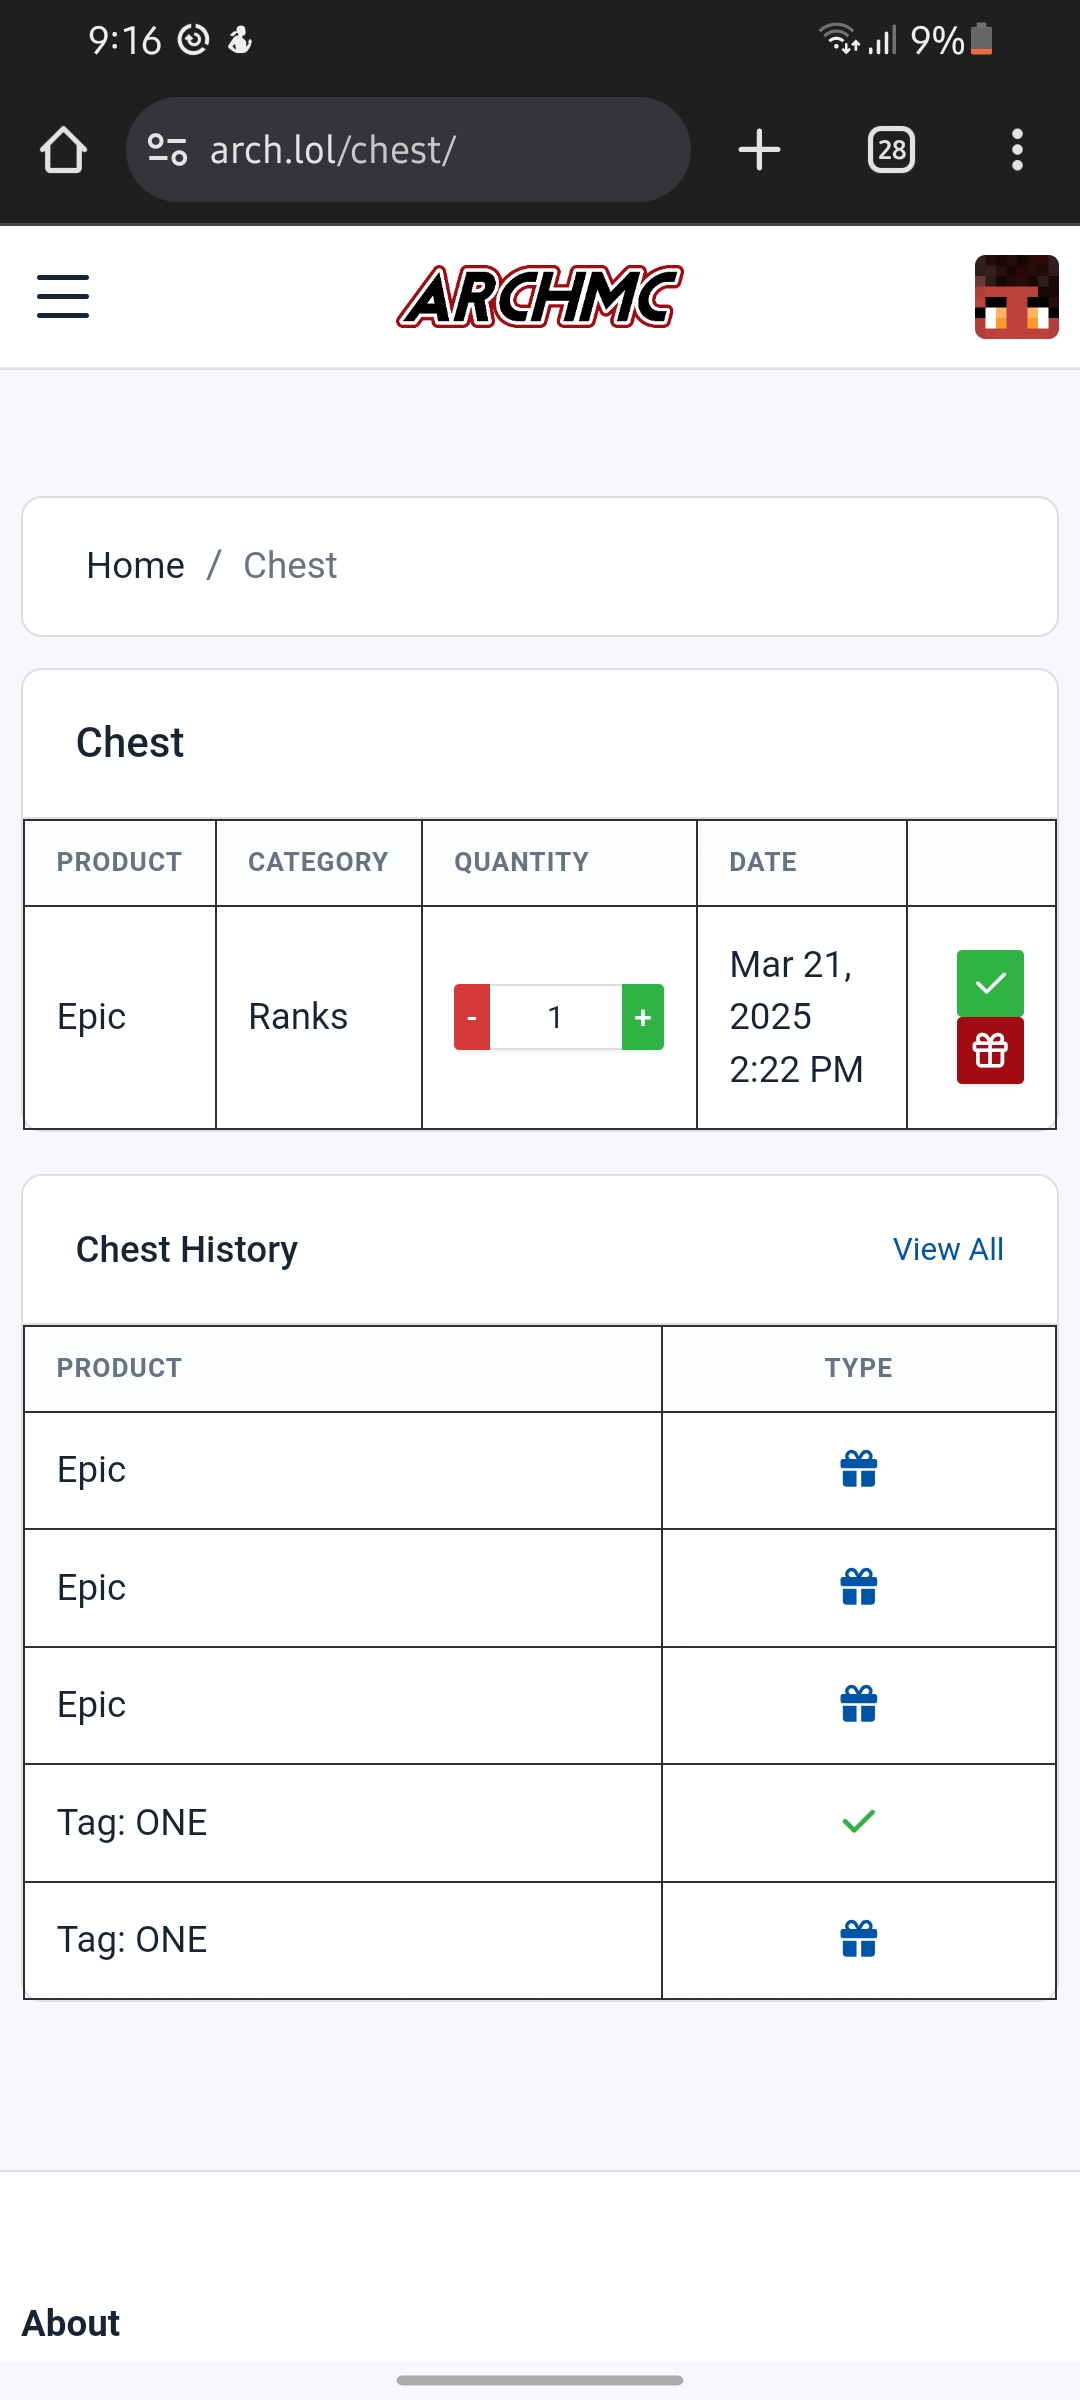Gift the Epic rank using red gift button
Screen dimensions: 1080x2400
pos(990,1051)
